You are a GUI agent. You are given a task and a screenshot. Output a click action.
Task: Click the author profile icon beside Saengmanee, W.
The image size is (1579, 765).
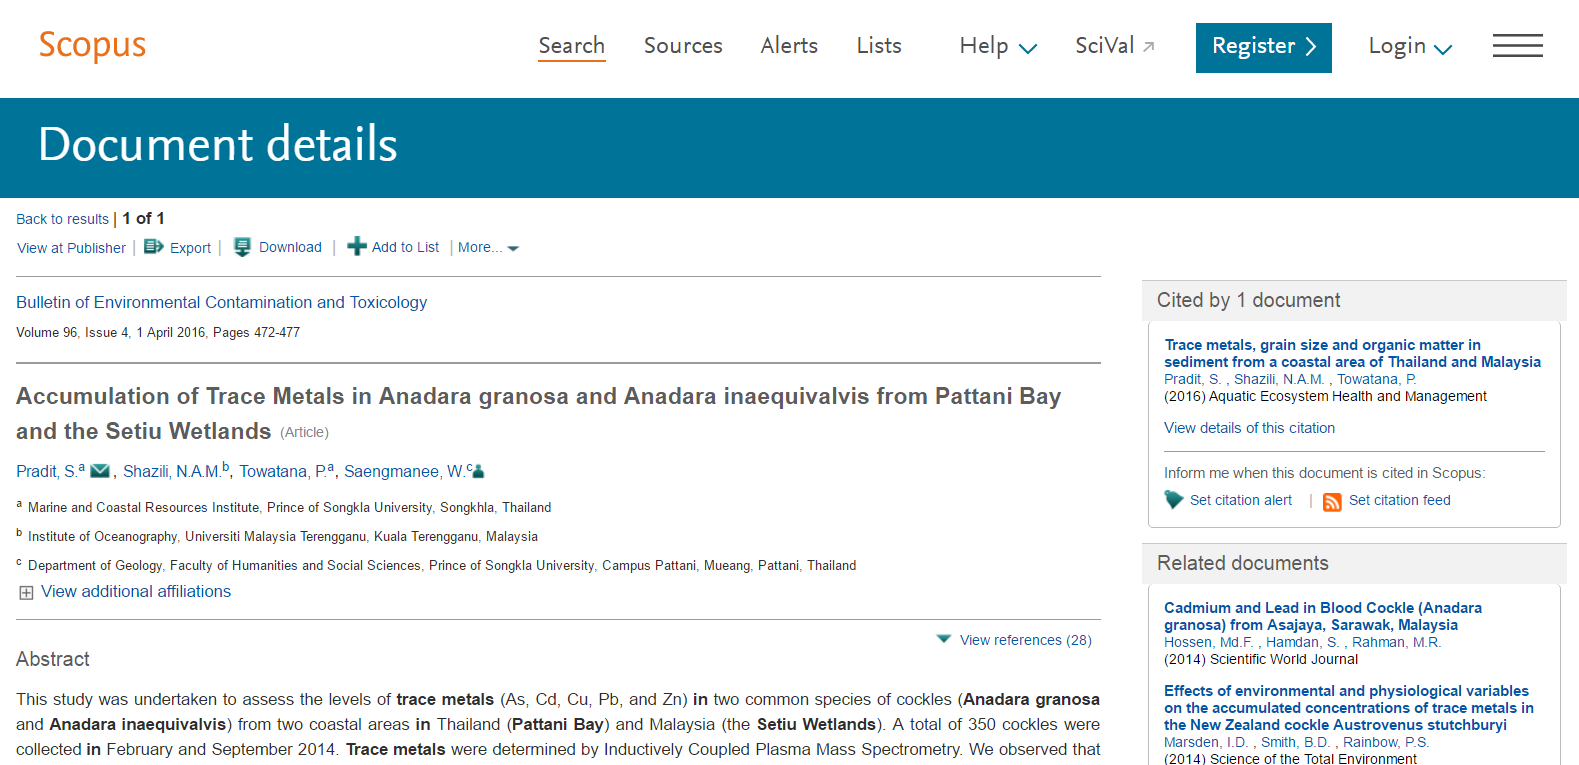point(478,471)
